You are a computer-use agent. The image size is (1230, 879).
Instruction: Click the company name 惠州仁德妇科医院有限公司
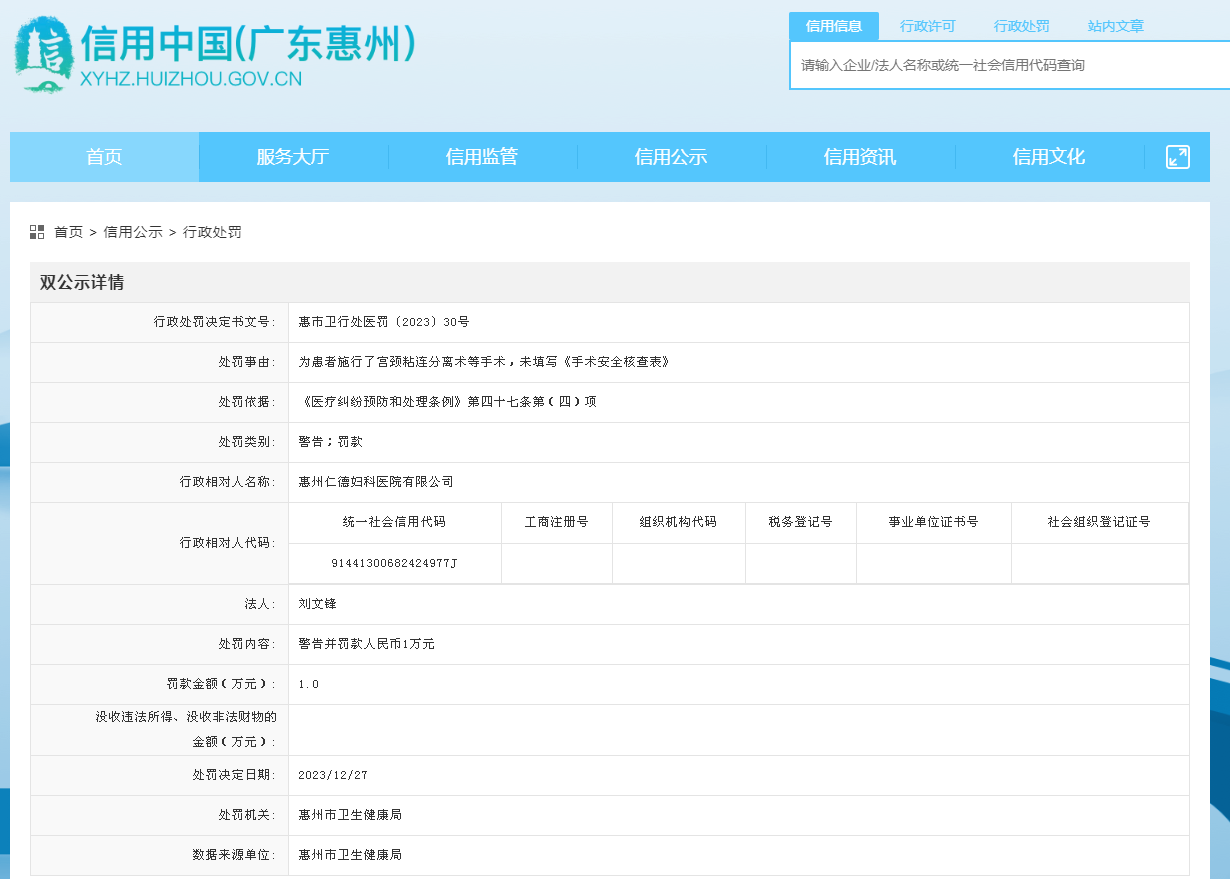tap(376, 482)
